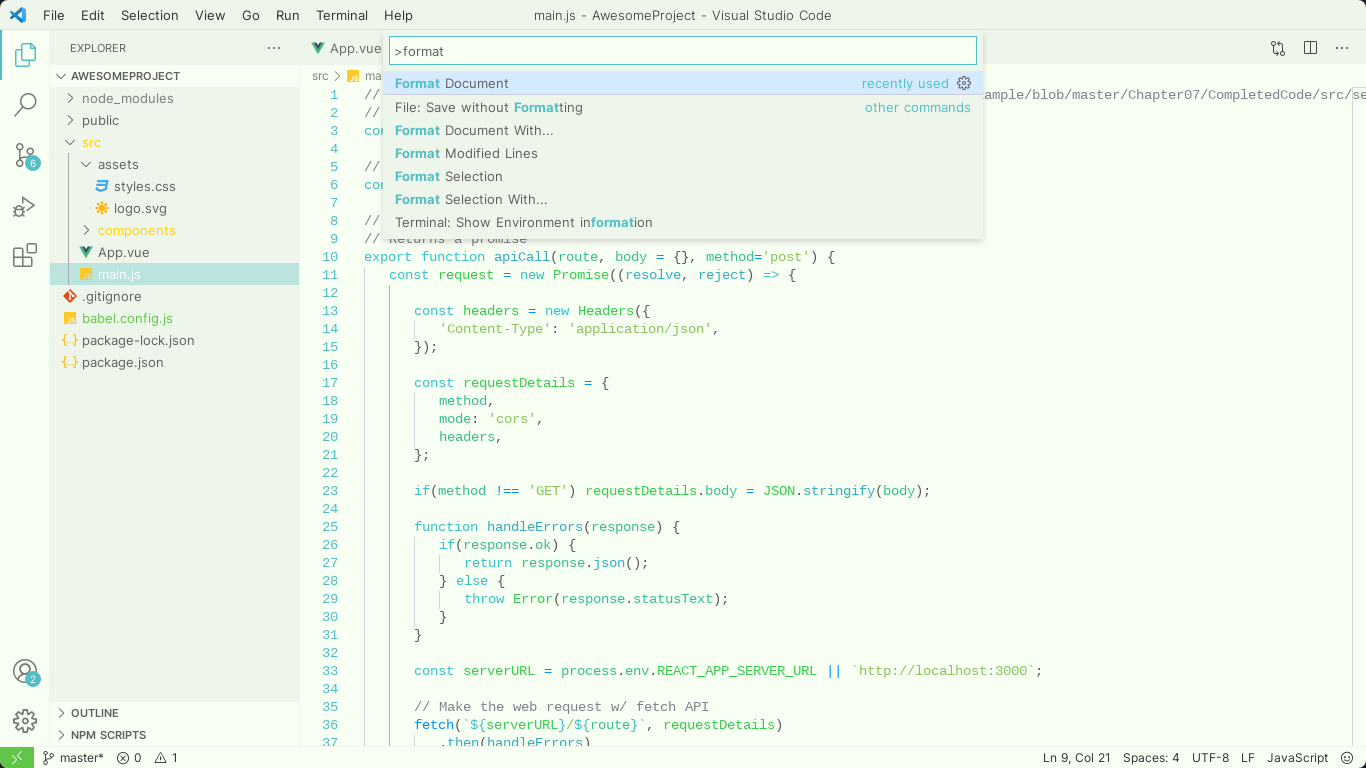The image size is (1366, 768).
Task: Show warnings count in status bar
Action: [x=166, y=757]
